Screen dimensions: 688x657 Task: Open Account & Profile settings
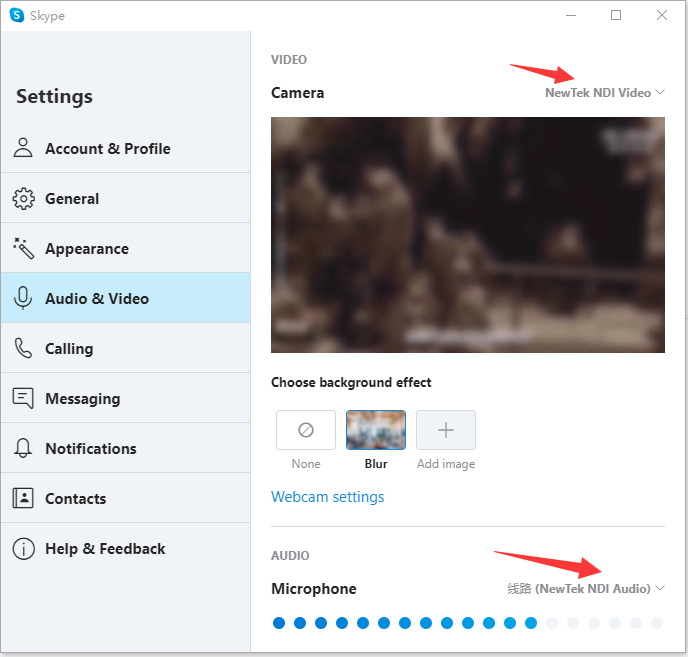coord(125,148)
